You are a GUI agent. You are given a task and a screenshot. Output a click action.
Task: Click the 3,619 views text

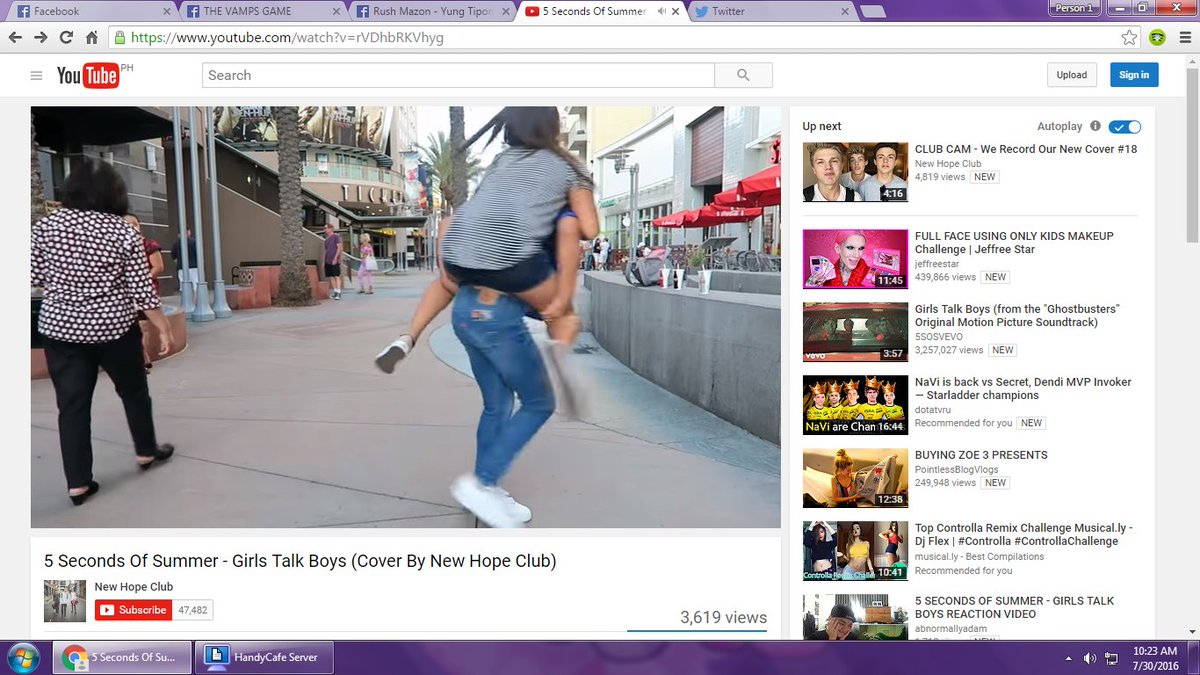(x=723, y=617)
